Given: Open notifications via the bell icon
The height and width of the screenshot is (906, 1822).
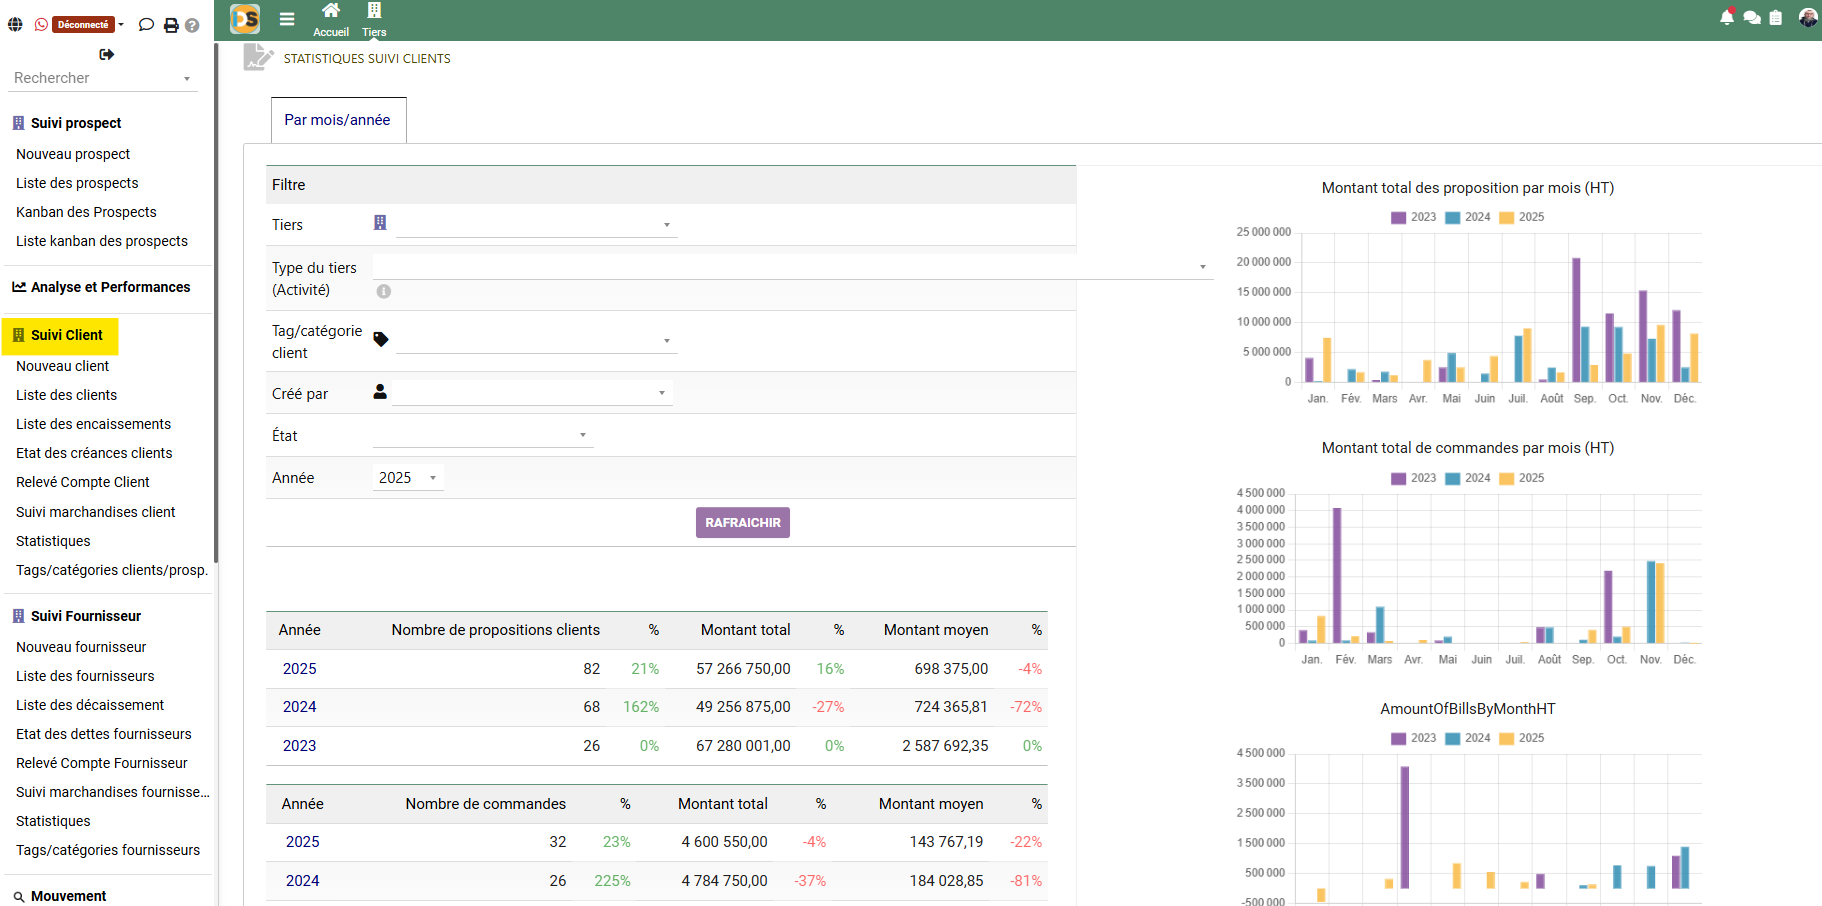Looking at the screenshot, I should click(x=1727, y=17).
